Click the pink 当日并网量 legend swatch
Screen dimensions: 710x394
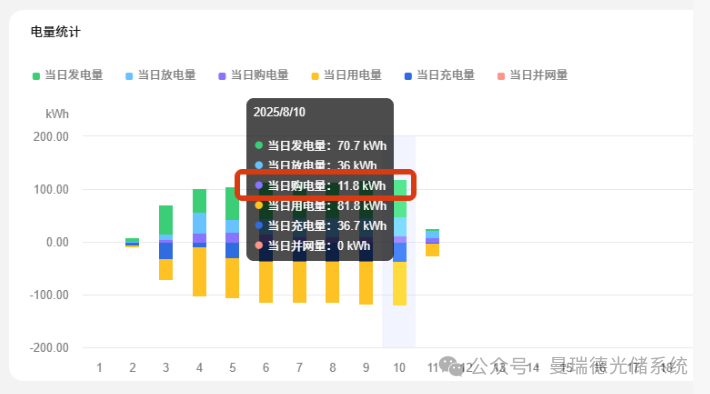tap(501, 76)
